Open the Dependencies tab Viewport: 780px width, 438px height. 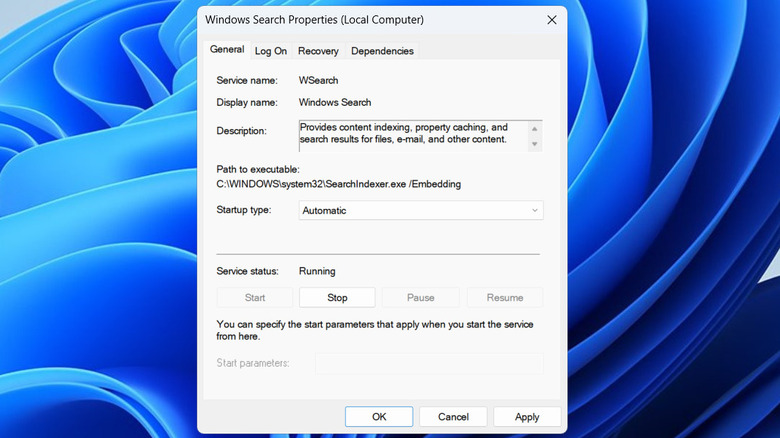382,51
